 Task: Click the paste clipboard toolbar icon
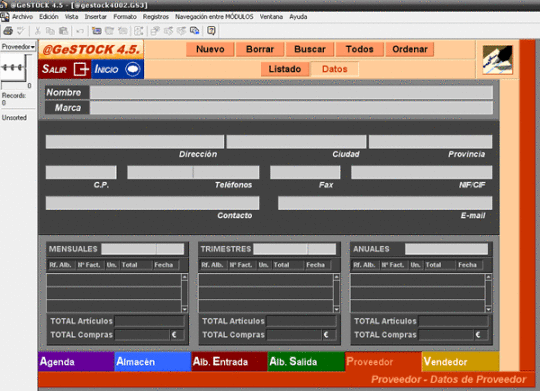click(x=63, y=31)
